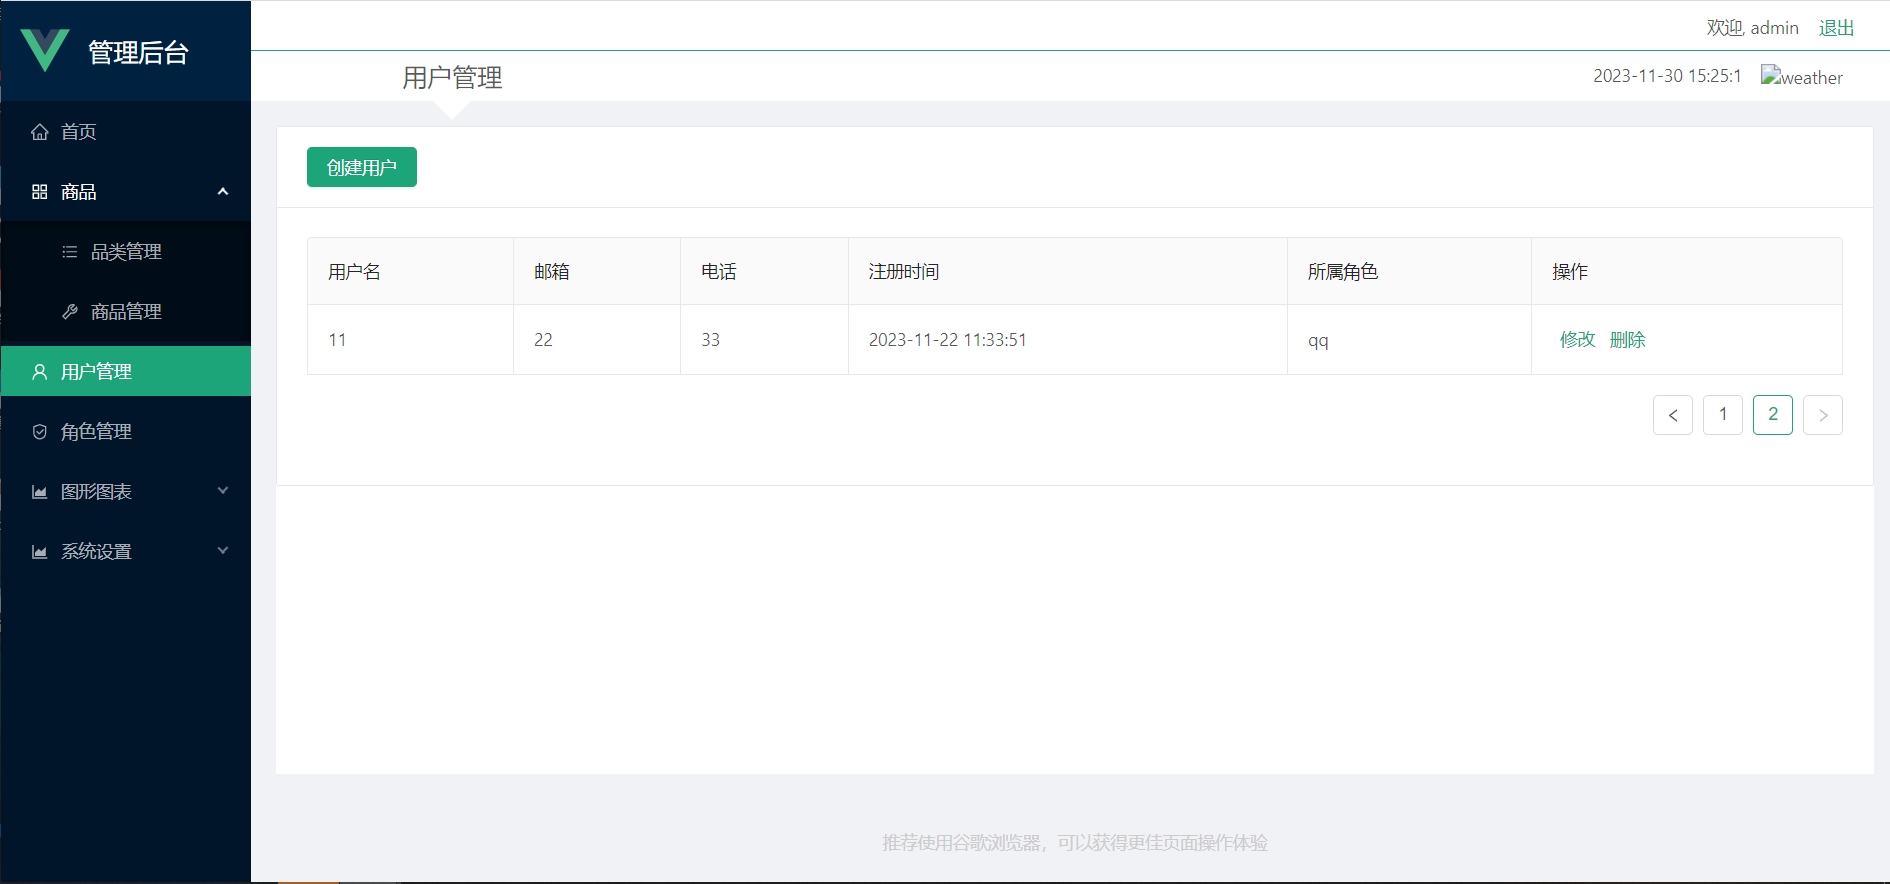Screen dimensions: 1890x884
Task: Click the 欢迎, admin text
Action: click(1752, 28)
